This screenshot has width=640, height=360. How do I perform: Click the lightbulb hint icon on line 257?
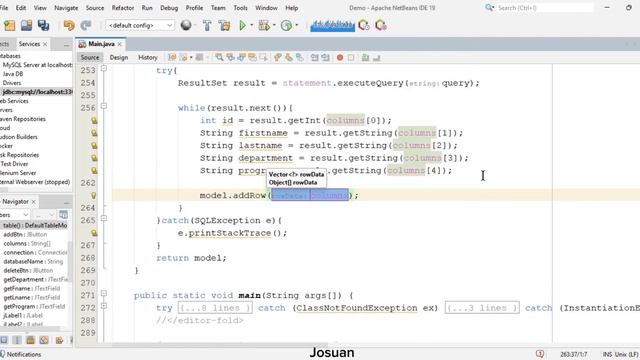click(94, 120)
